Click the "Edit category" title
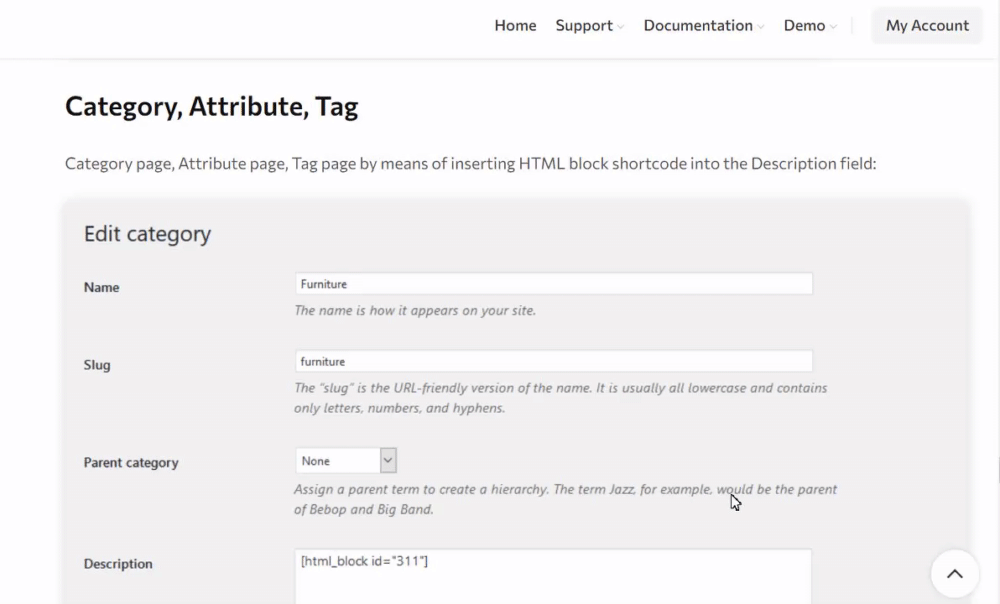Screen dimensions: 1000x604 point(147,234)
